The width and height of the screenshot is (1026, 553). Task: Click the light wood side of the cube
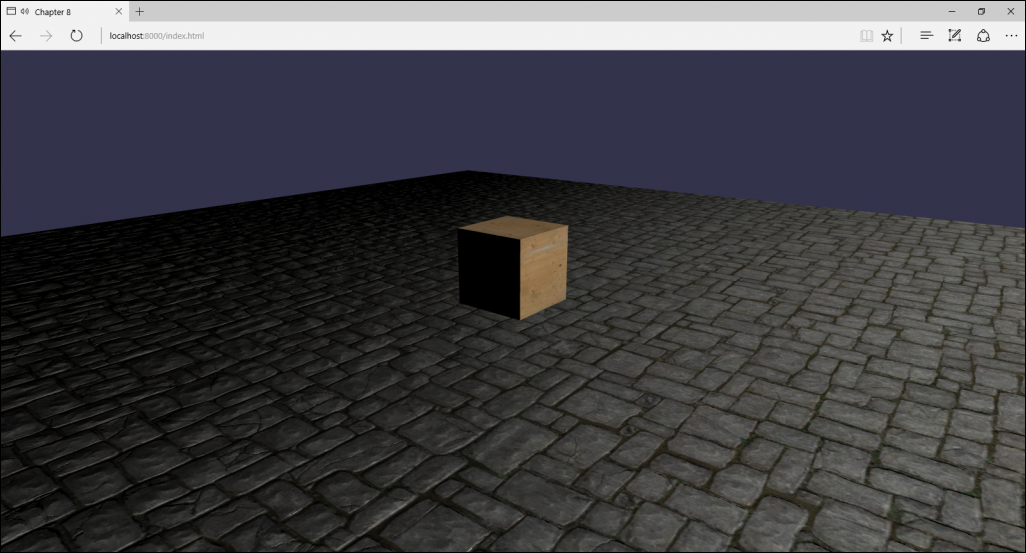545,272
